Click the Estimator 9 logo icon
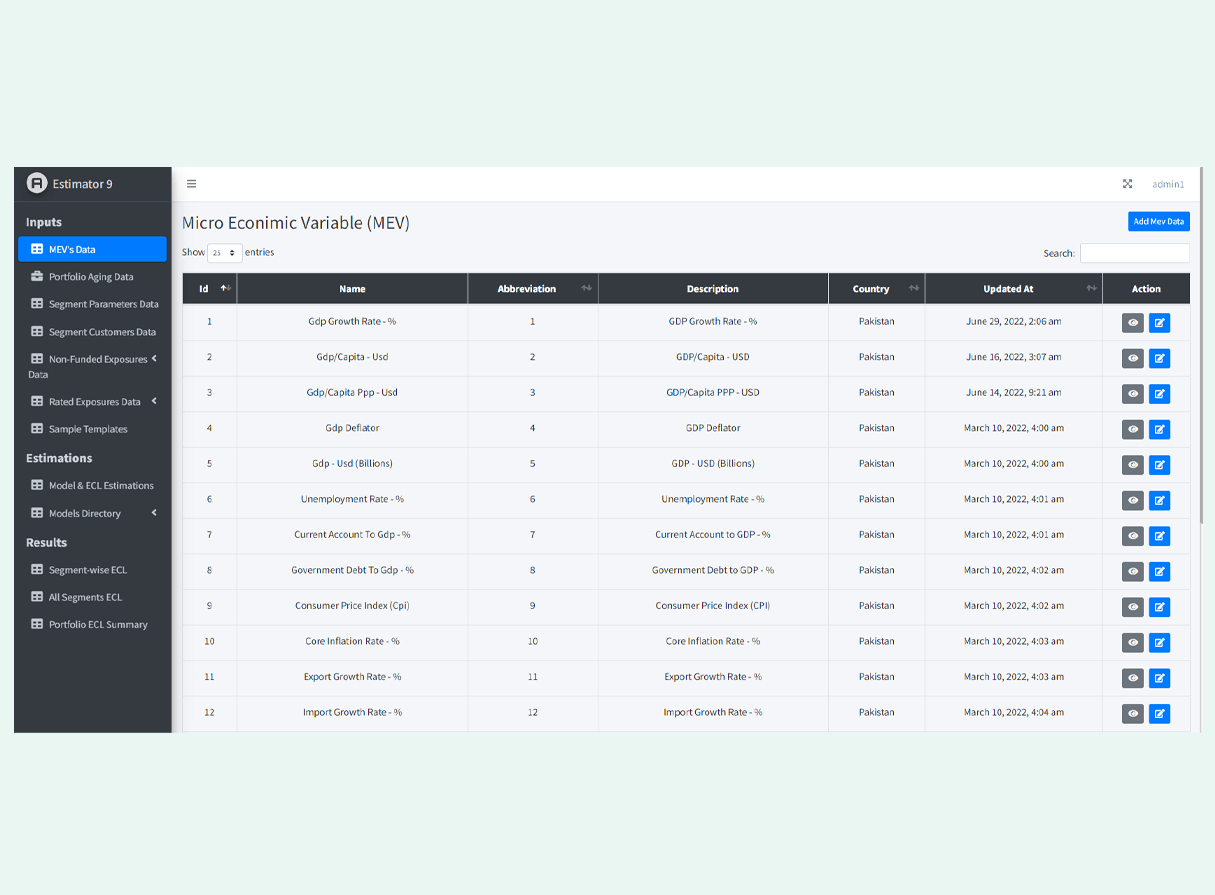 tap(37, 183)
